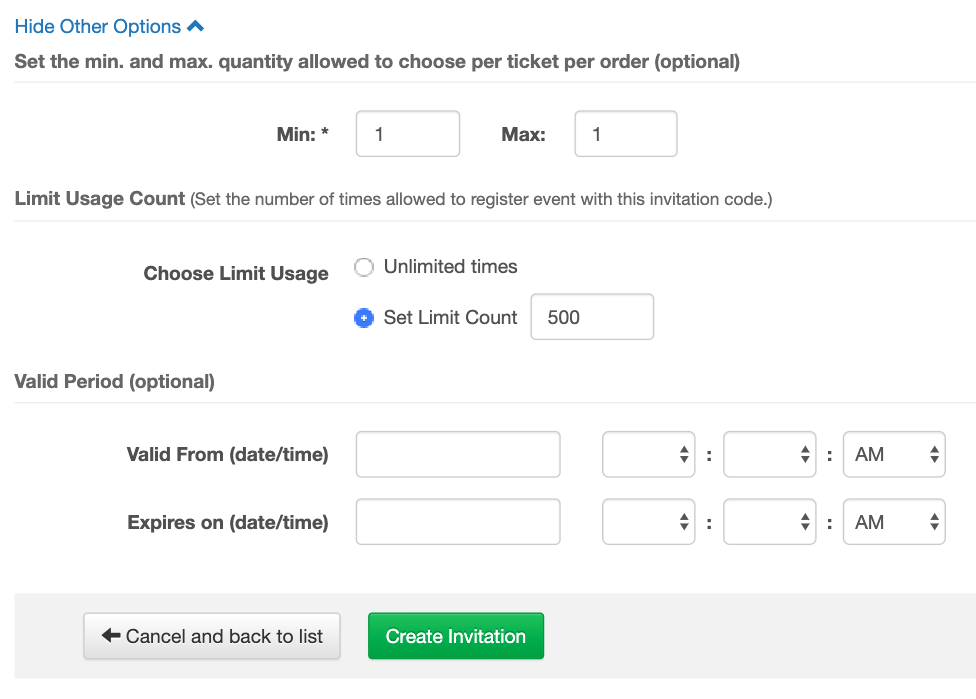This screenshot has width=976, height=699.
Task: Open the Valid From AM/PM dropdown
Action: tap(894, 454)
